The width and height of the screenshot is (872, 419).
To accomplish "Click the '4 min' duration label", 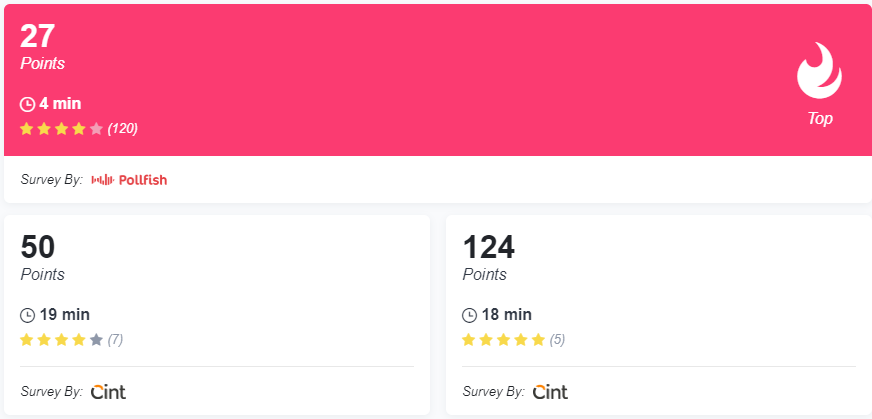I will point(60,104).
